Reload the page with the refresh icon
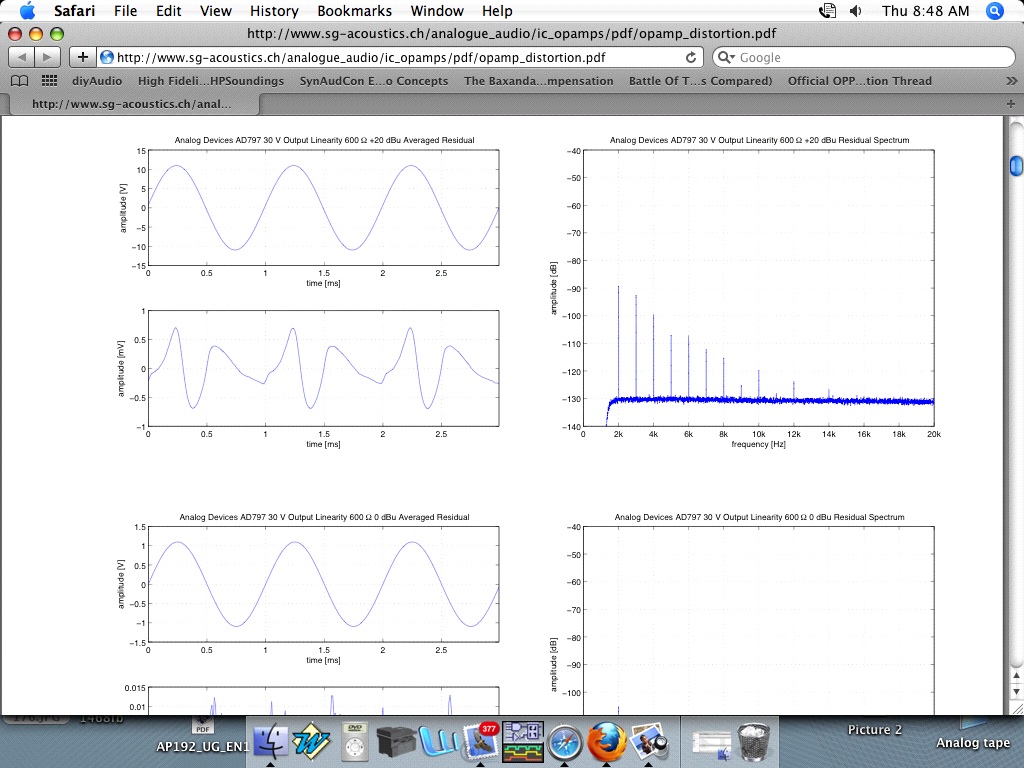 (x=690, y=57)
